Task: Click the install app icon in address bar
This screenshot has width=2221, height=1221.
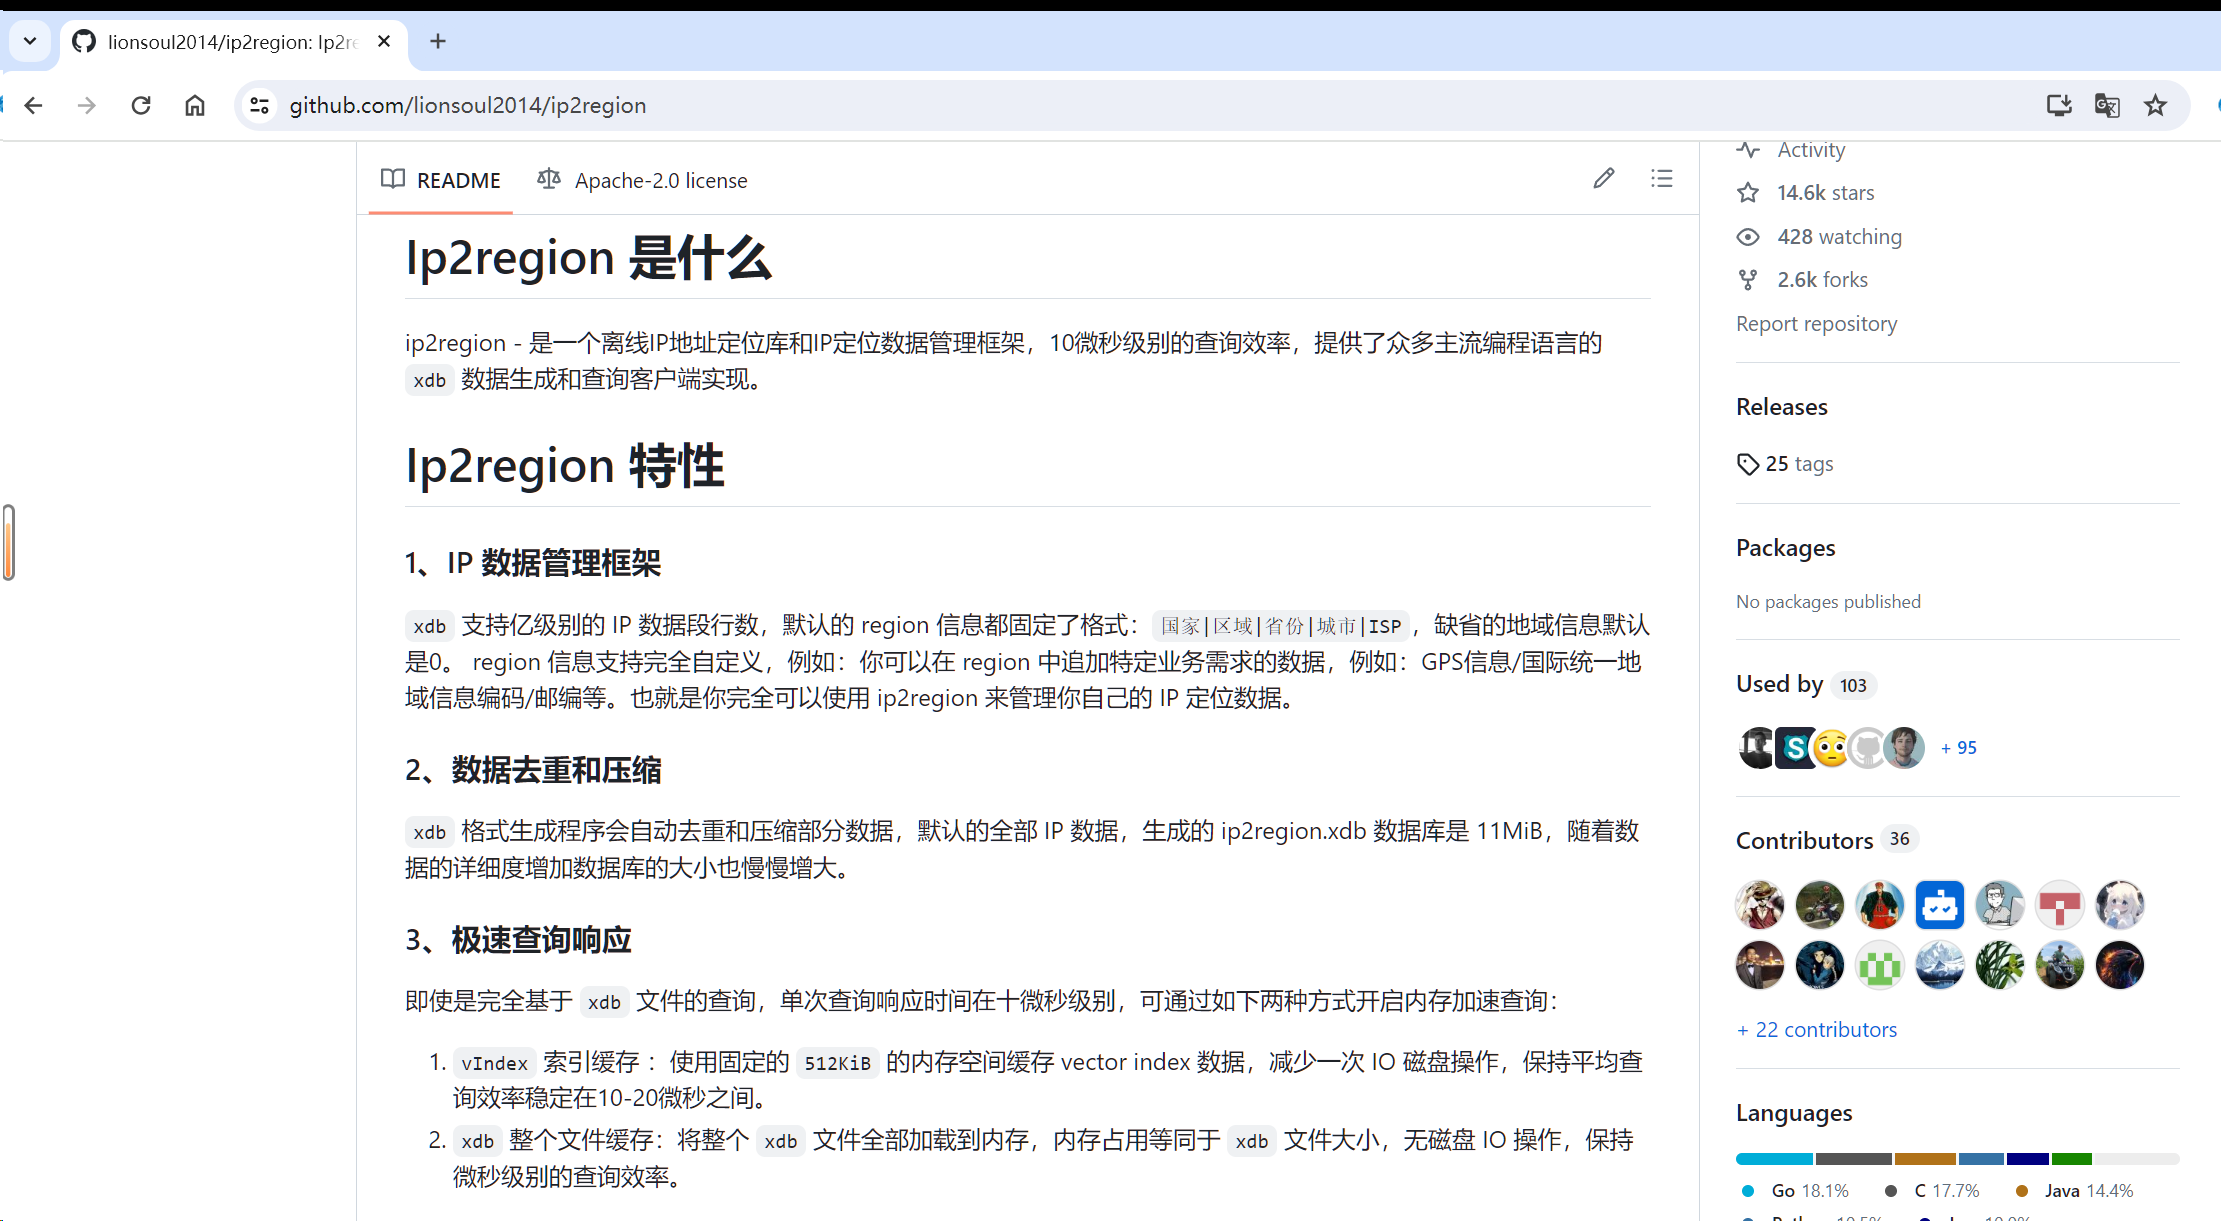Action: (x=2058, y=106)
